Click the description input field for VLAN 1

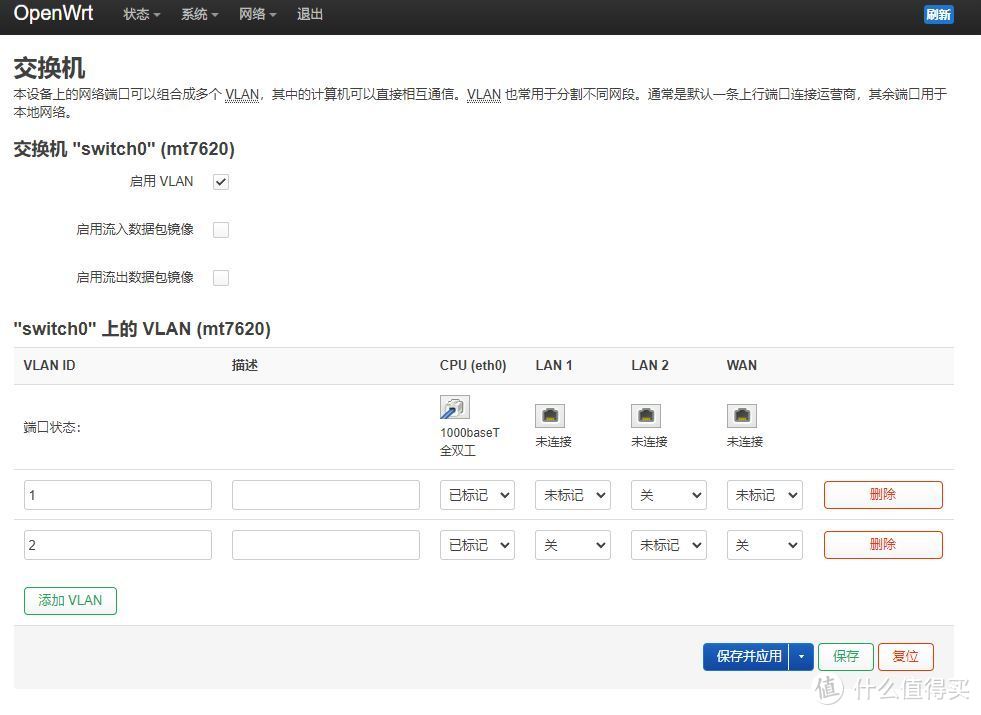pyautogui.click(x=325, y=494)
